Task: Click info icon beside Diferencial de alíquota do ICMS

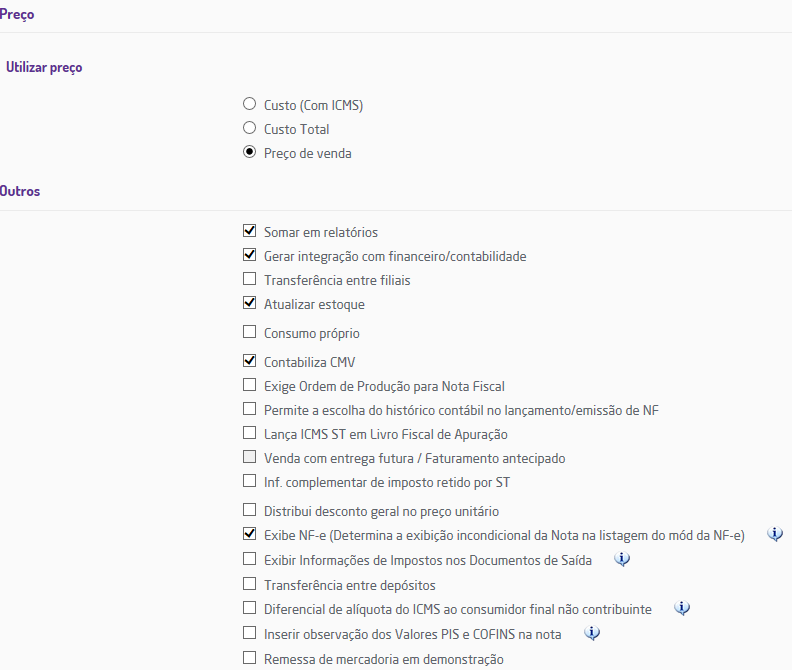Action: [682, 608]
